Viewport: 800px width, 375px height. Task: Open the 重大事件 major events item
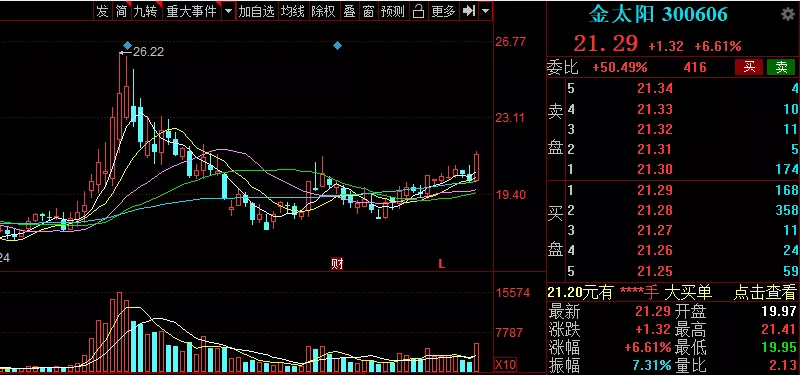191,11
